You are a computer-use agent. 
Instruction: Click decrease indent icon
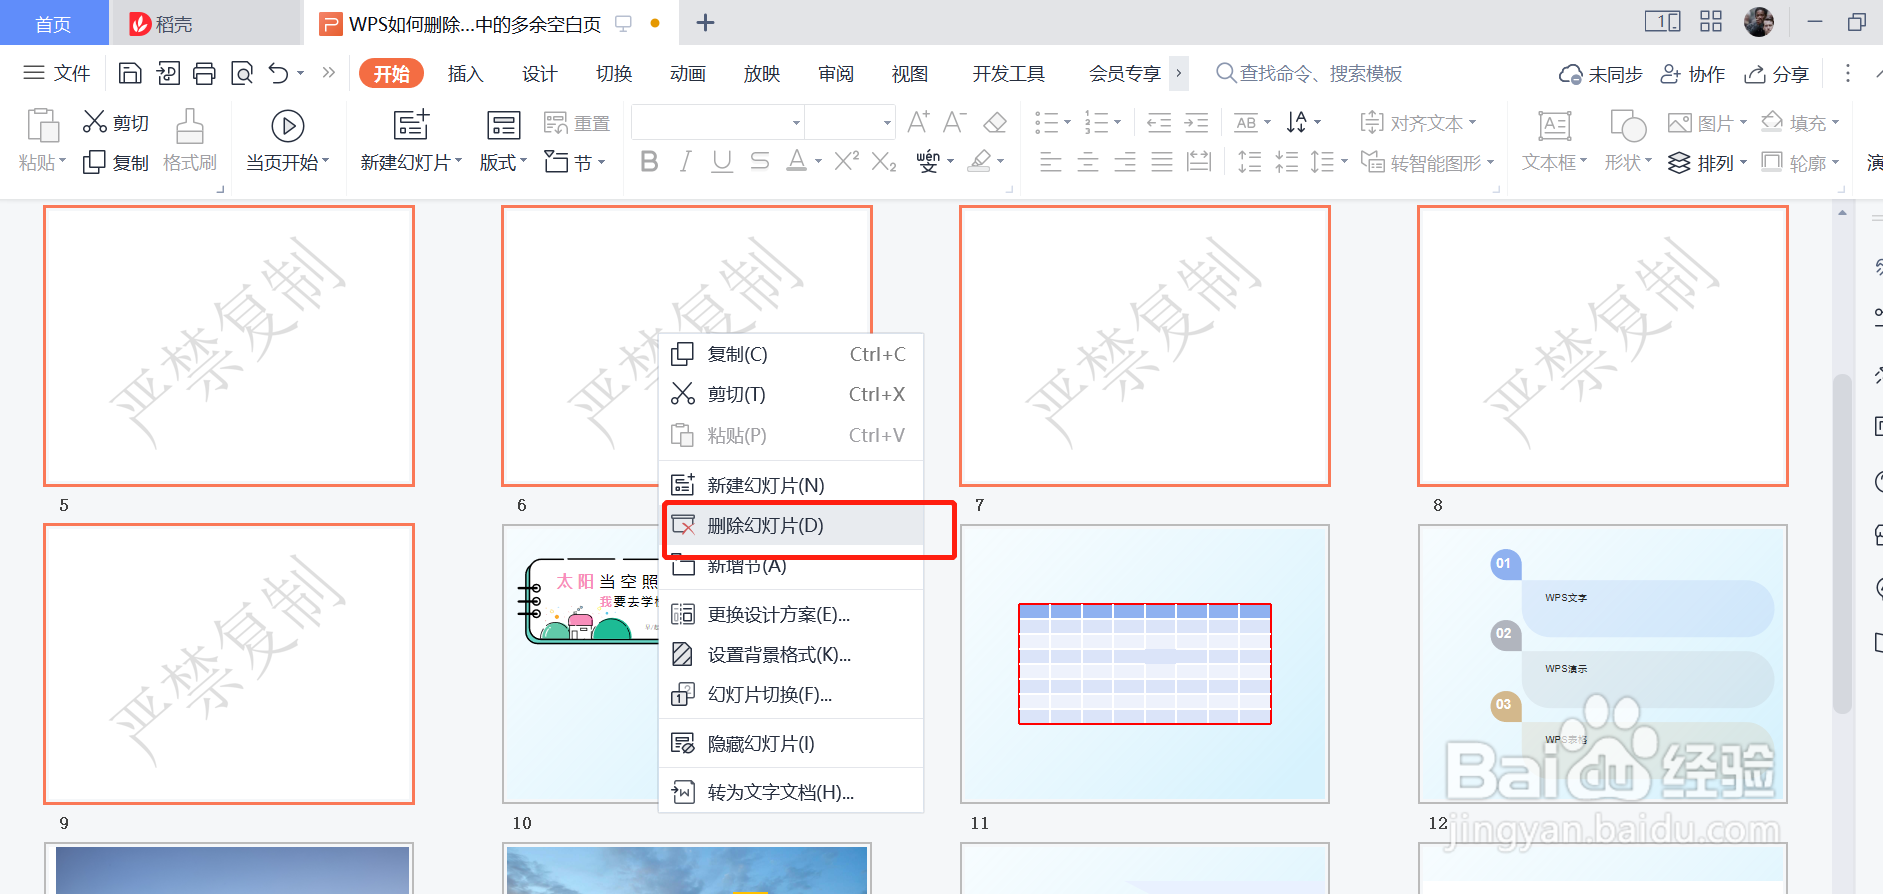[x=1159, y=123]
